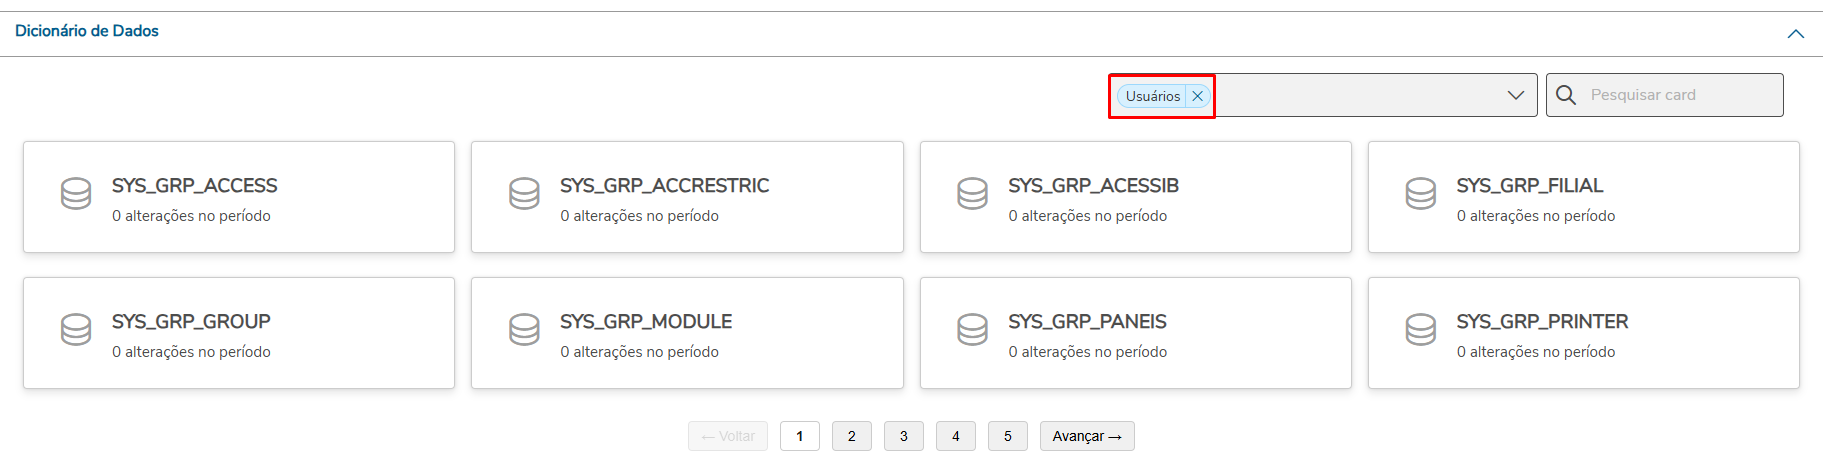The width and height of the screenshot is (1823, 460).
Task: Click the SYS_GRP_FILIAL database icon
Action: [x=1420, y=194]
